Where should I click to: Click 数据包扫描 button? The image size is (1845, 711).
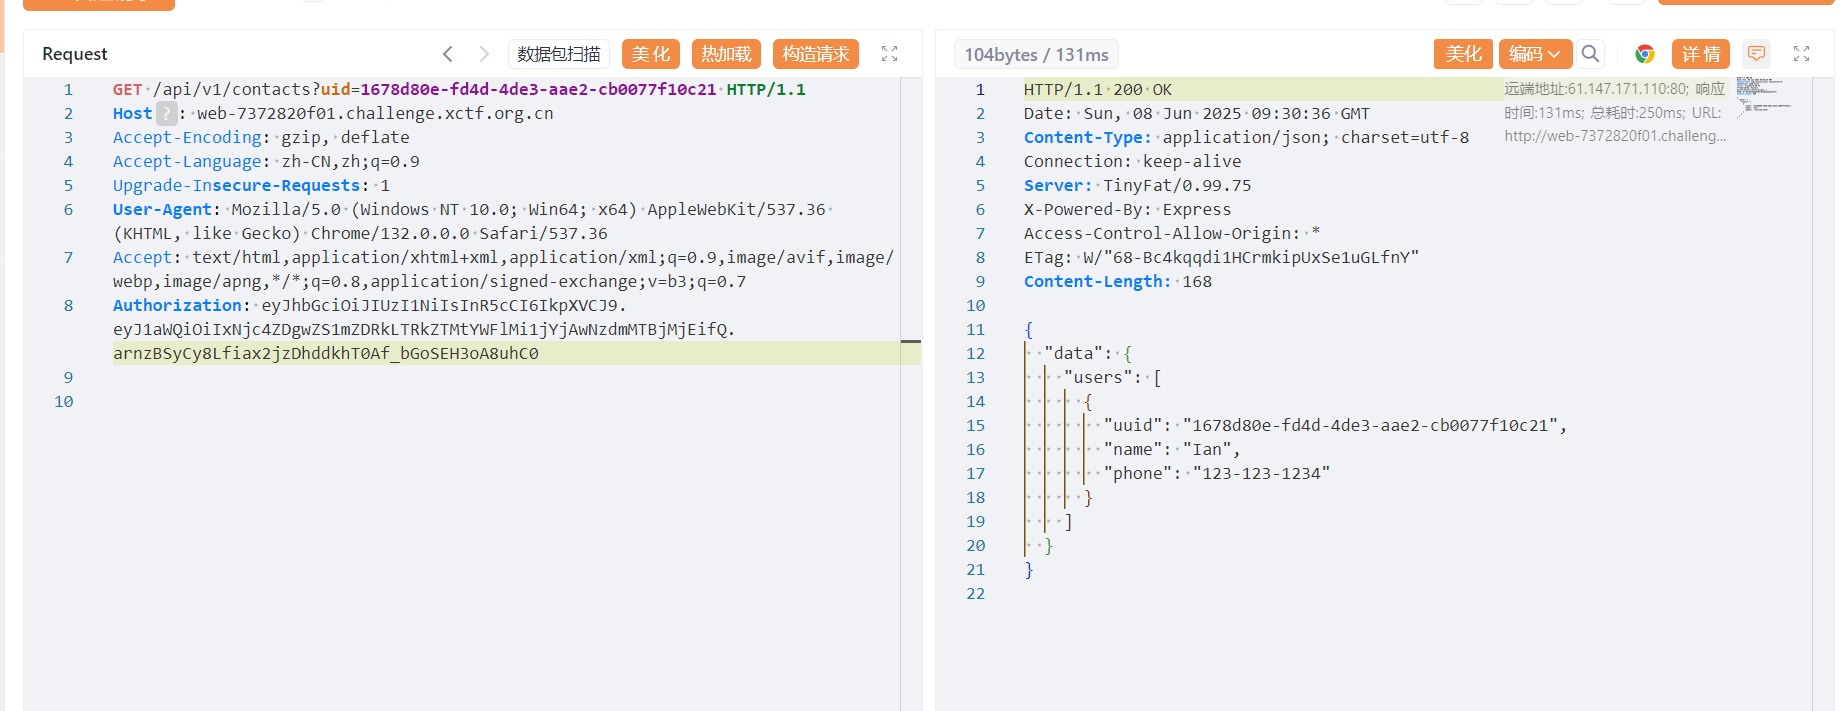pyautogui.click(x=559, y=54)
